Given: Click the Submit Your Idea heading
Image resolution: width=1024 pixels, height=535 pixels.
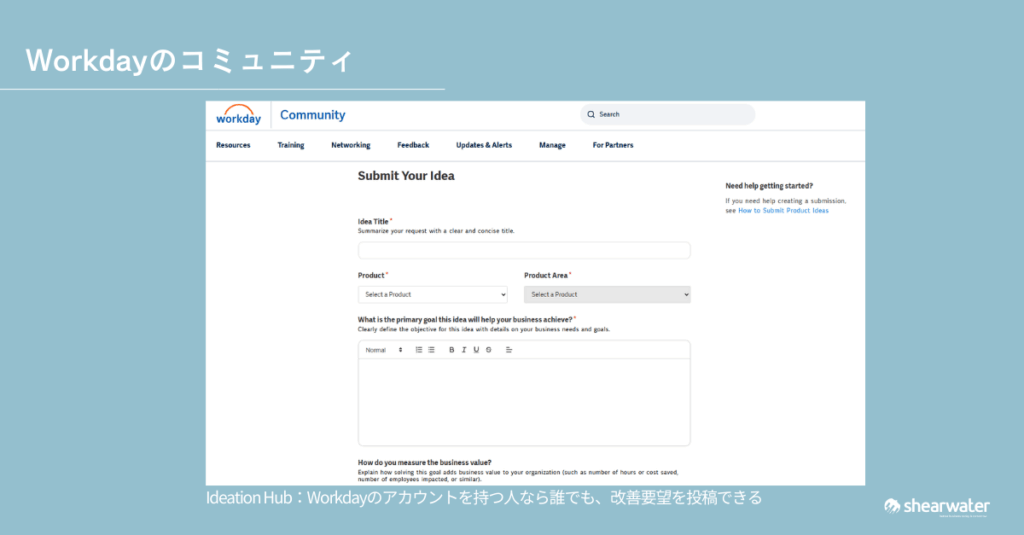Looking at the screenshot, I should [x=406, y=176].
